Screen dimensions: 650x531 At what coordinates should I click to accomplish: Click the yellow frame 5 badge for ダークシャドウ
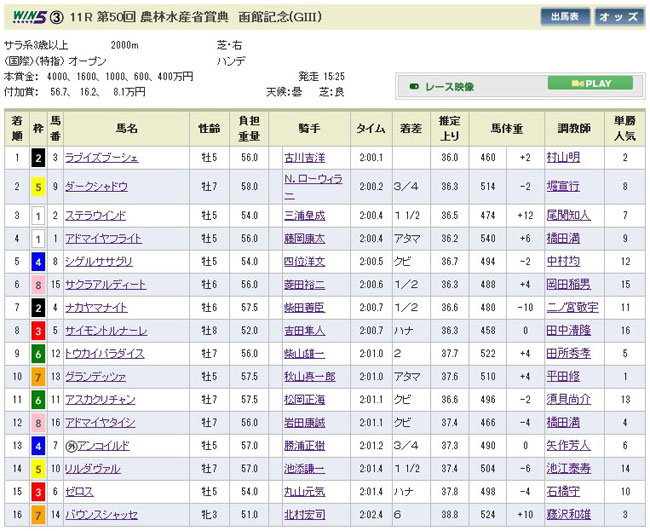pos(39,186)
